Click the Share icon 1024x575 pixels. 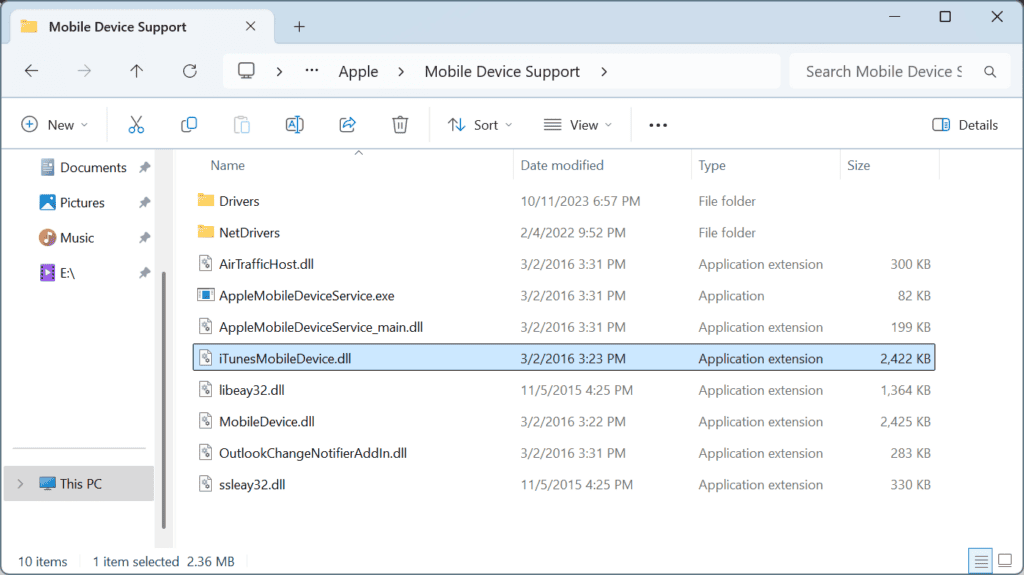tap(347, 125)
